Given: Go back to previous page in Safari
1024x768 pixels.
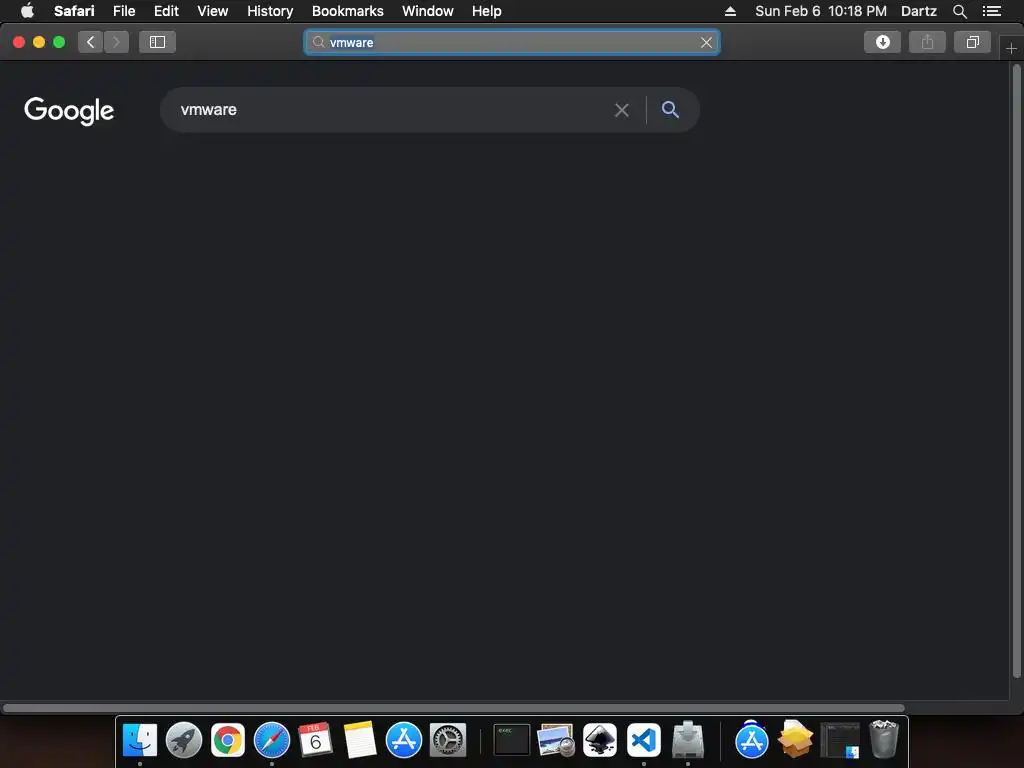Looking at the screenshot, I should [91, 42].
